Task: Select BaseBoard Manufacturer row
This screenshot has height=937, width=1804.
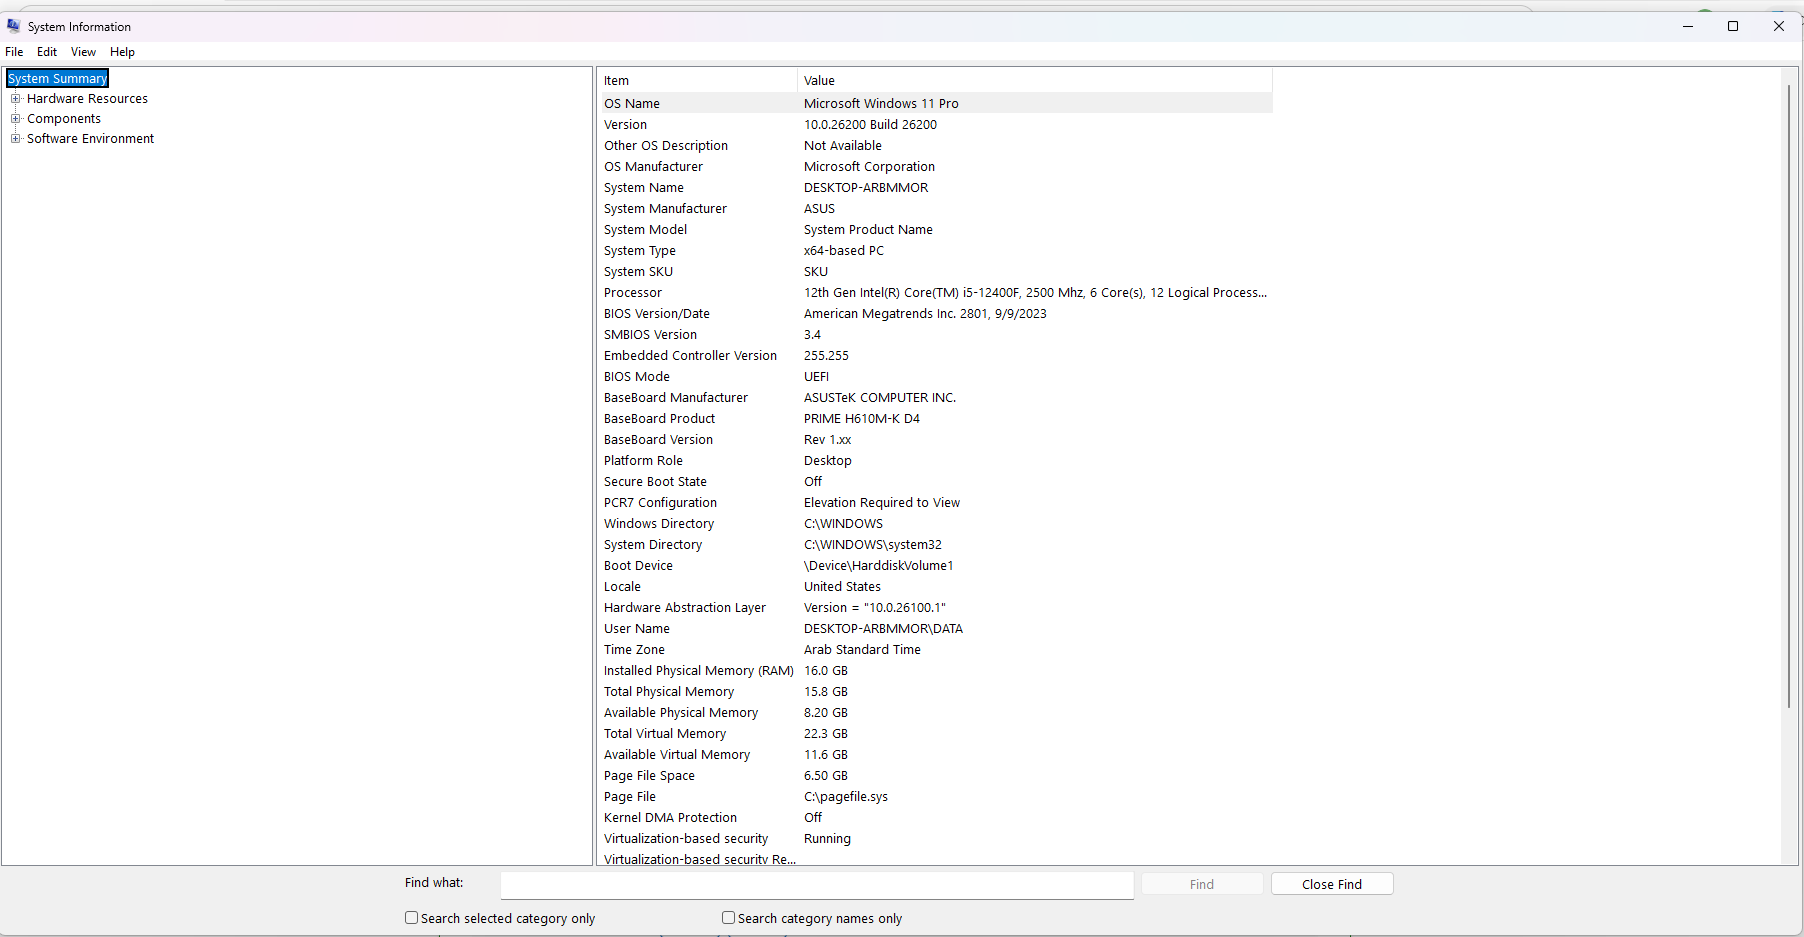Action: [x=935, y=398]
